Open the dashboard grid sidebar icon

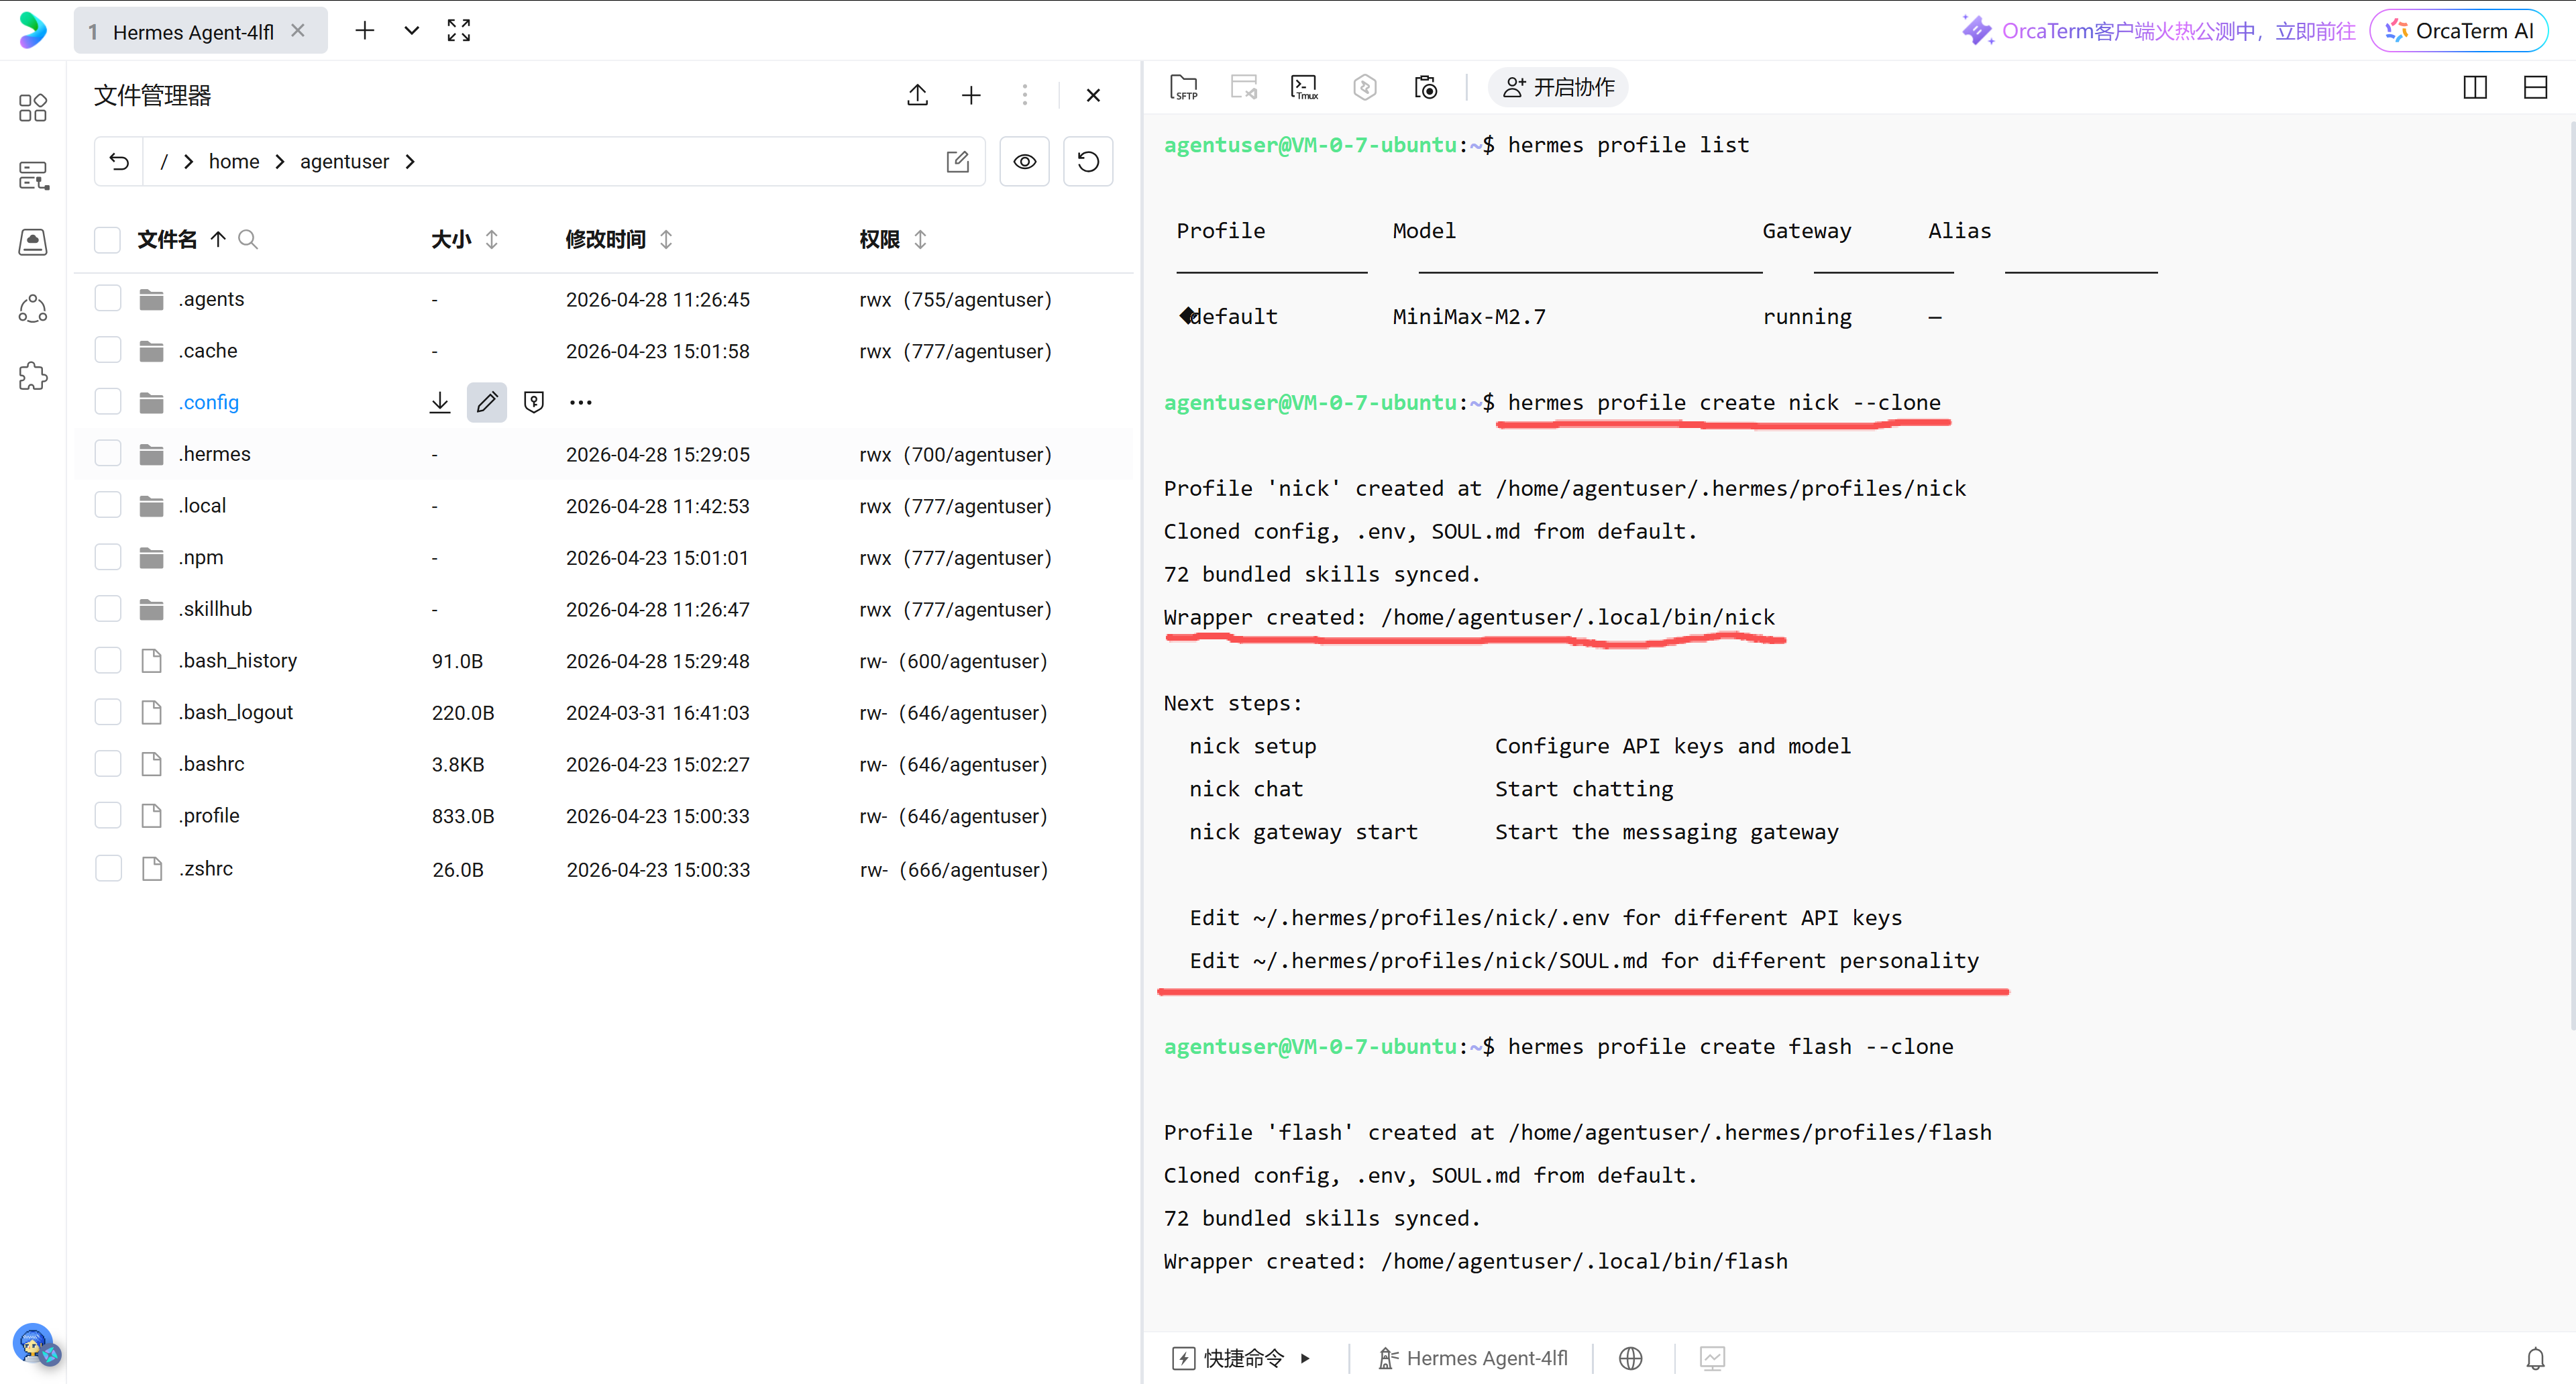pos(33,107)
